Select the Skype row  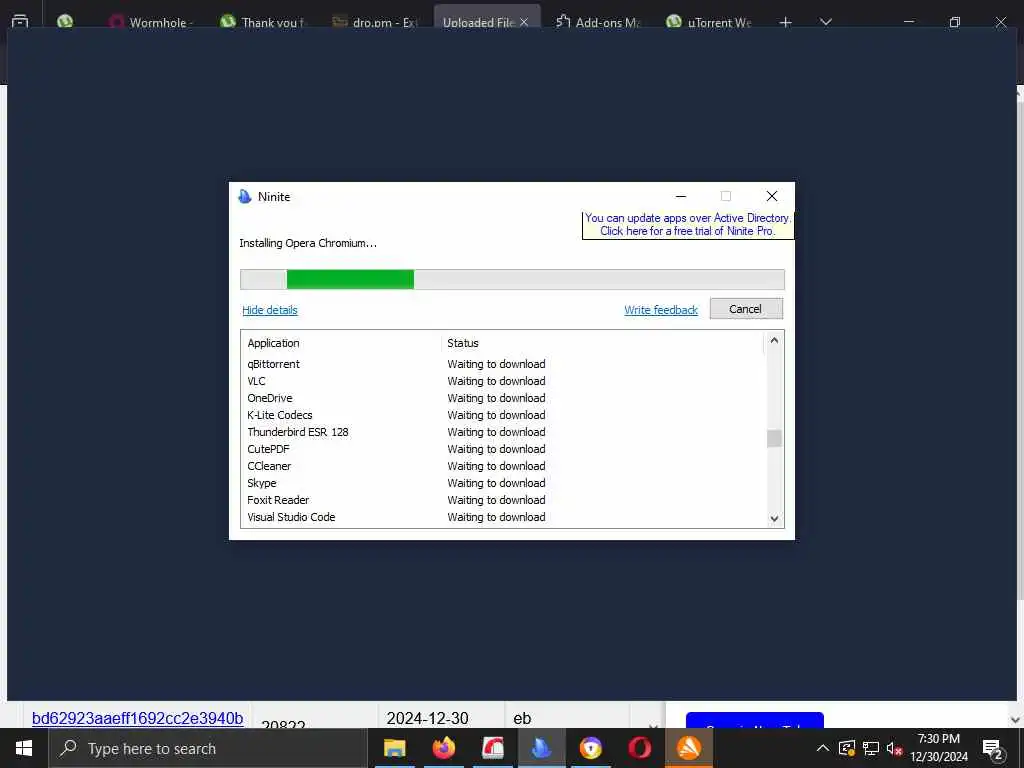click(x=503, y=483)
